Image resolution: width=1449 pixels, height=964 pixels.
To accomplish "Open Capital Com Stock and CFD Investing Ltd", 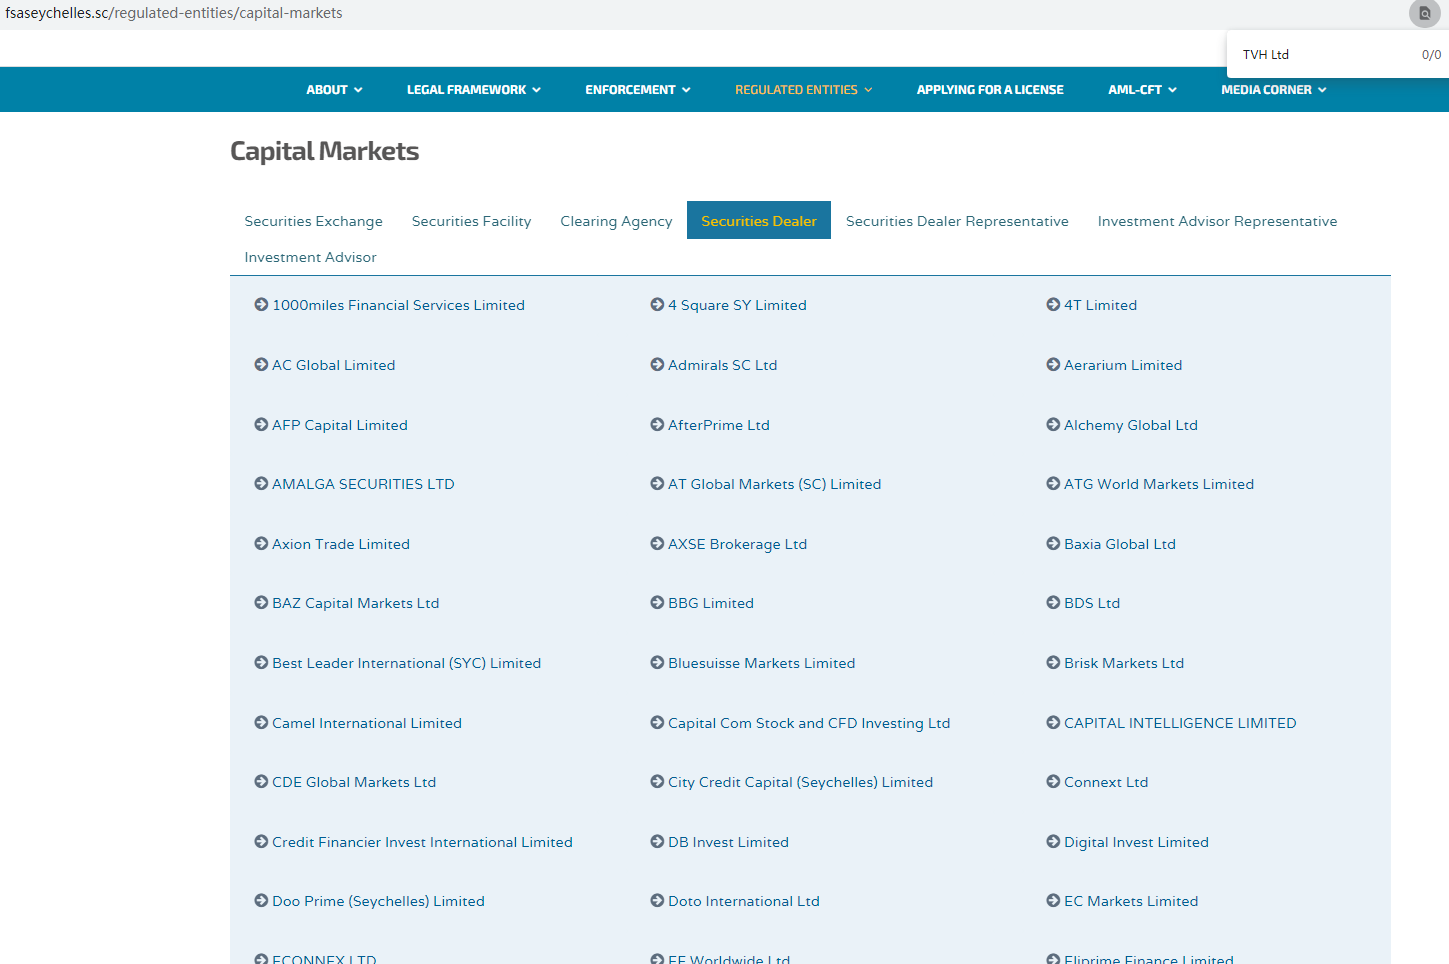I will [809, 723].
